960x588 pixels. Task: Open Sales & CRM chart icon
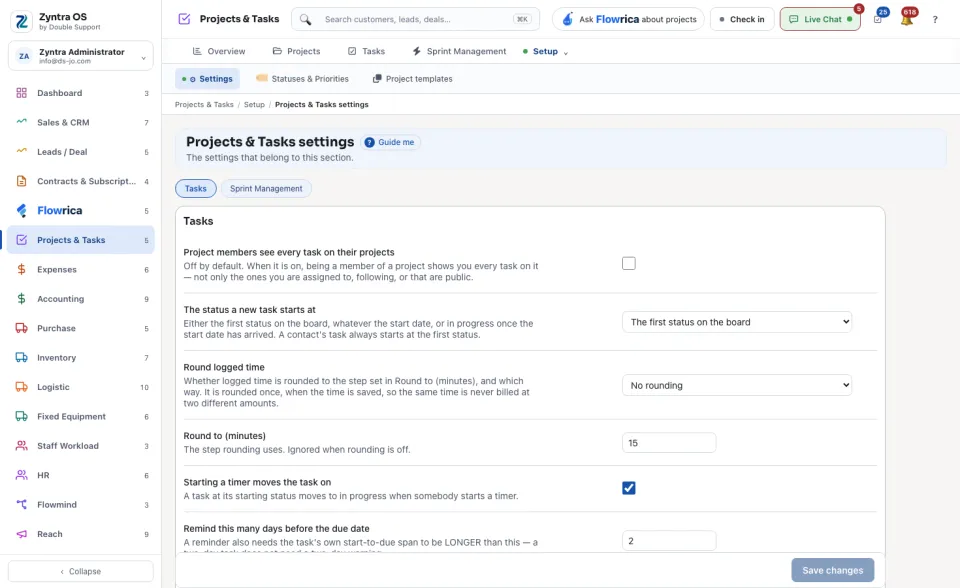[21, 122]
